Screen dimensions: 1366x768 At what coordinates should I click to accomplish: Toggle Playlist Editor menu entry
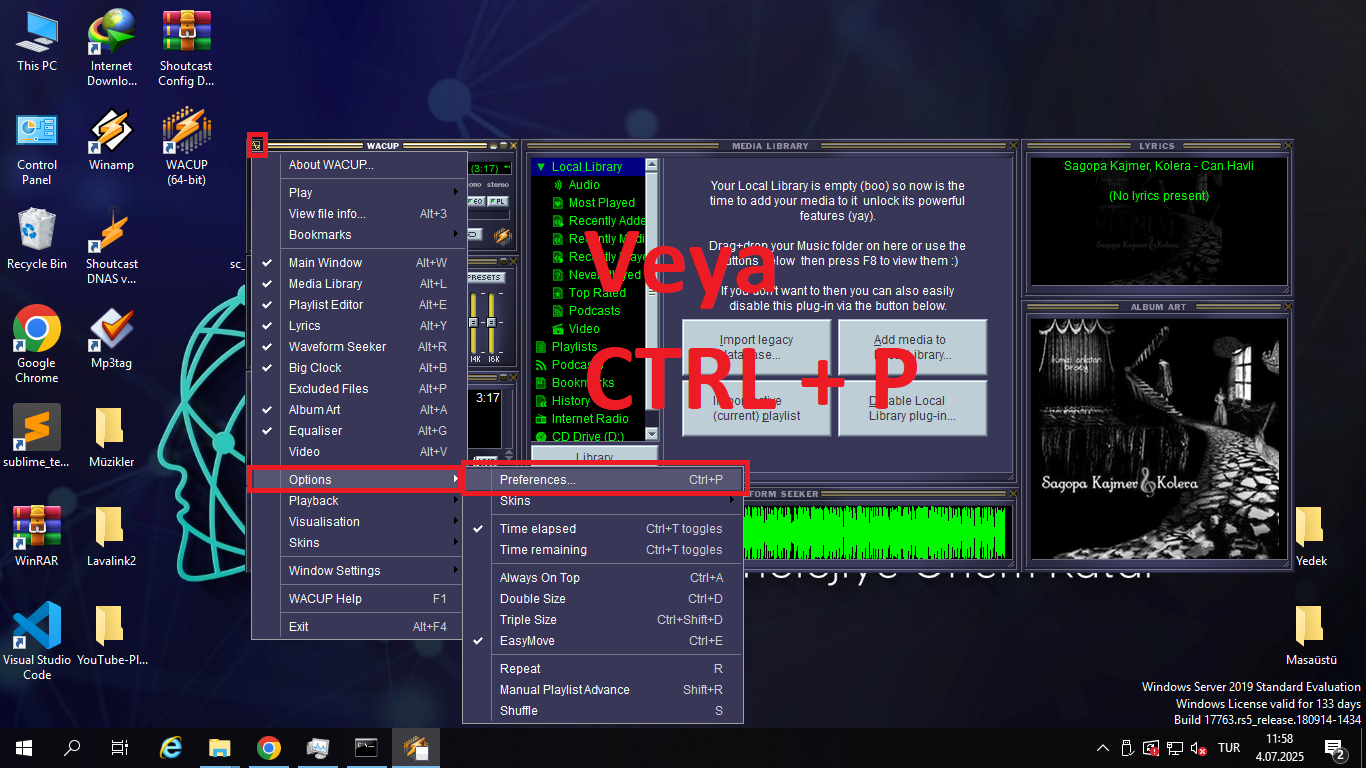point(358,305)
